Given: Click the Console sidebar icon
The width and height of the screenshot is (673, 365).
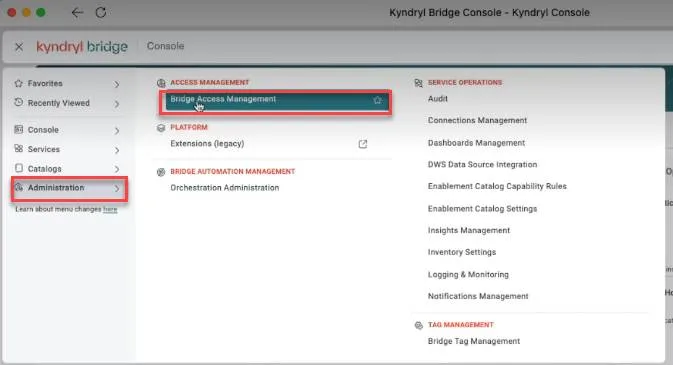Looking at the screenshot, I should point(18,129).
